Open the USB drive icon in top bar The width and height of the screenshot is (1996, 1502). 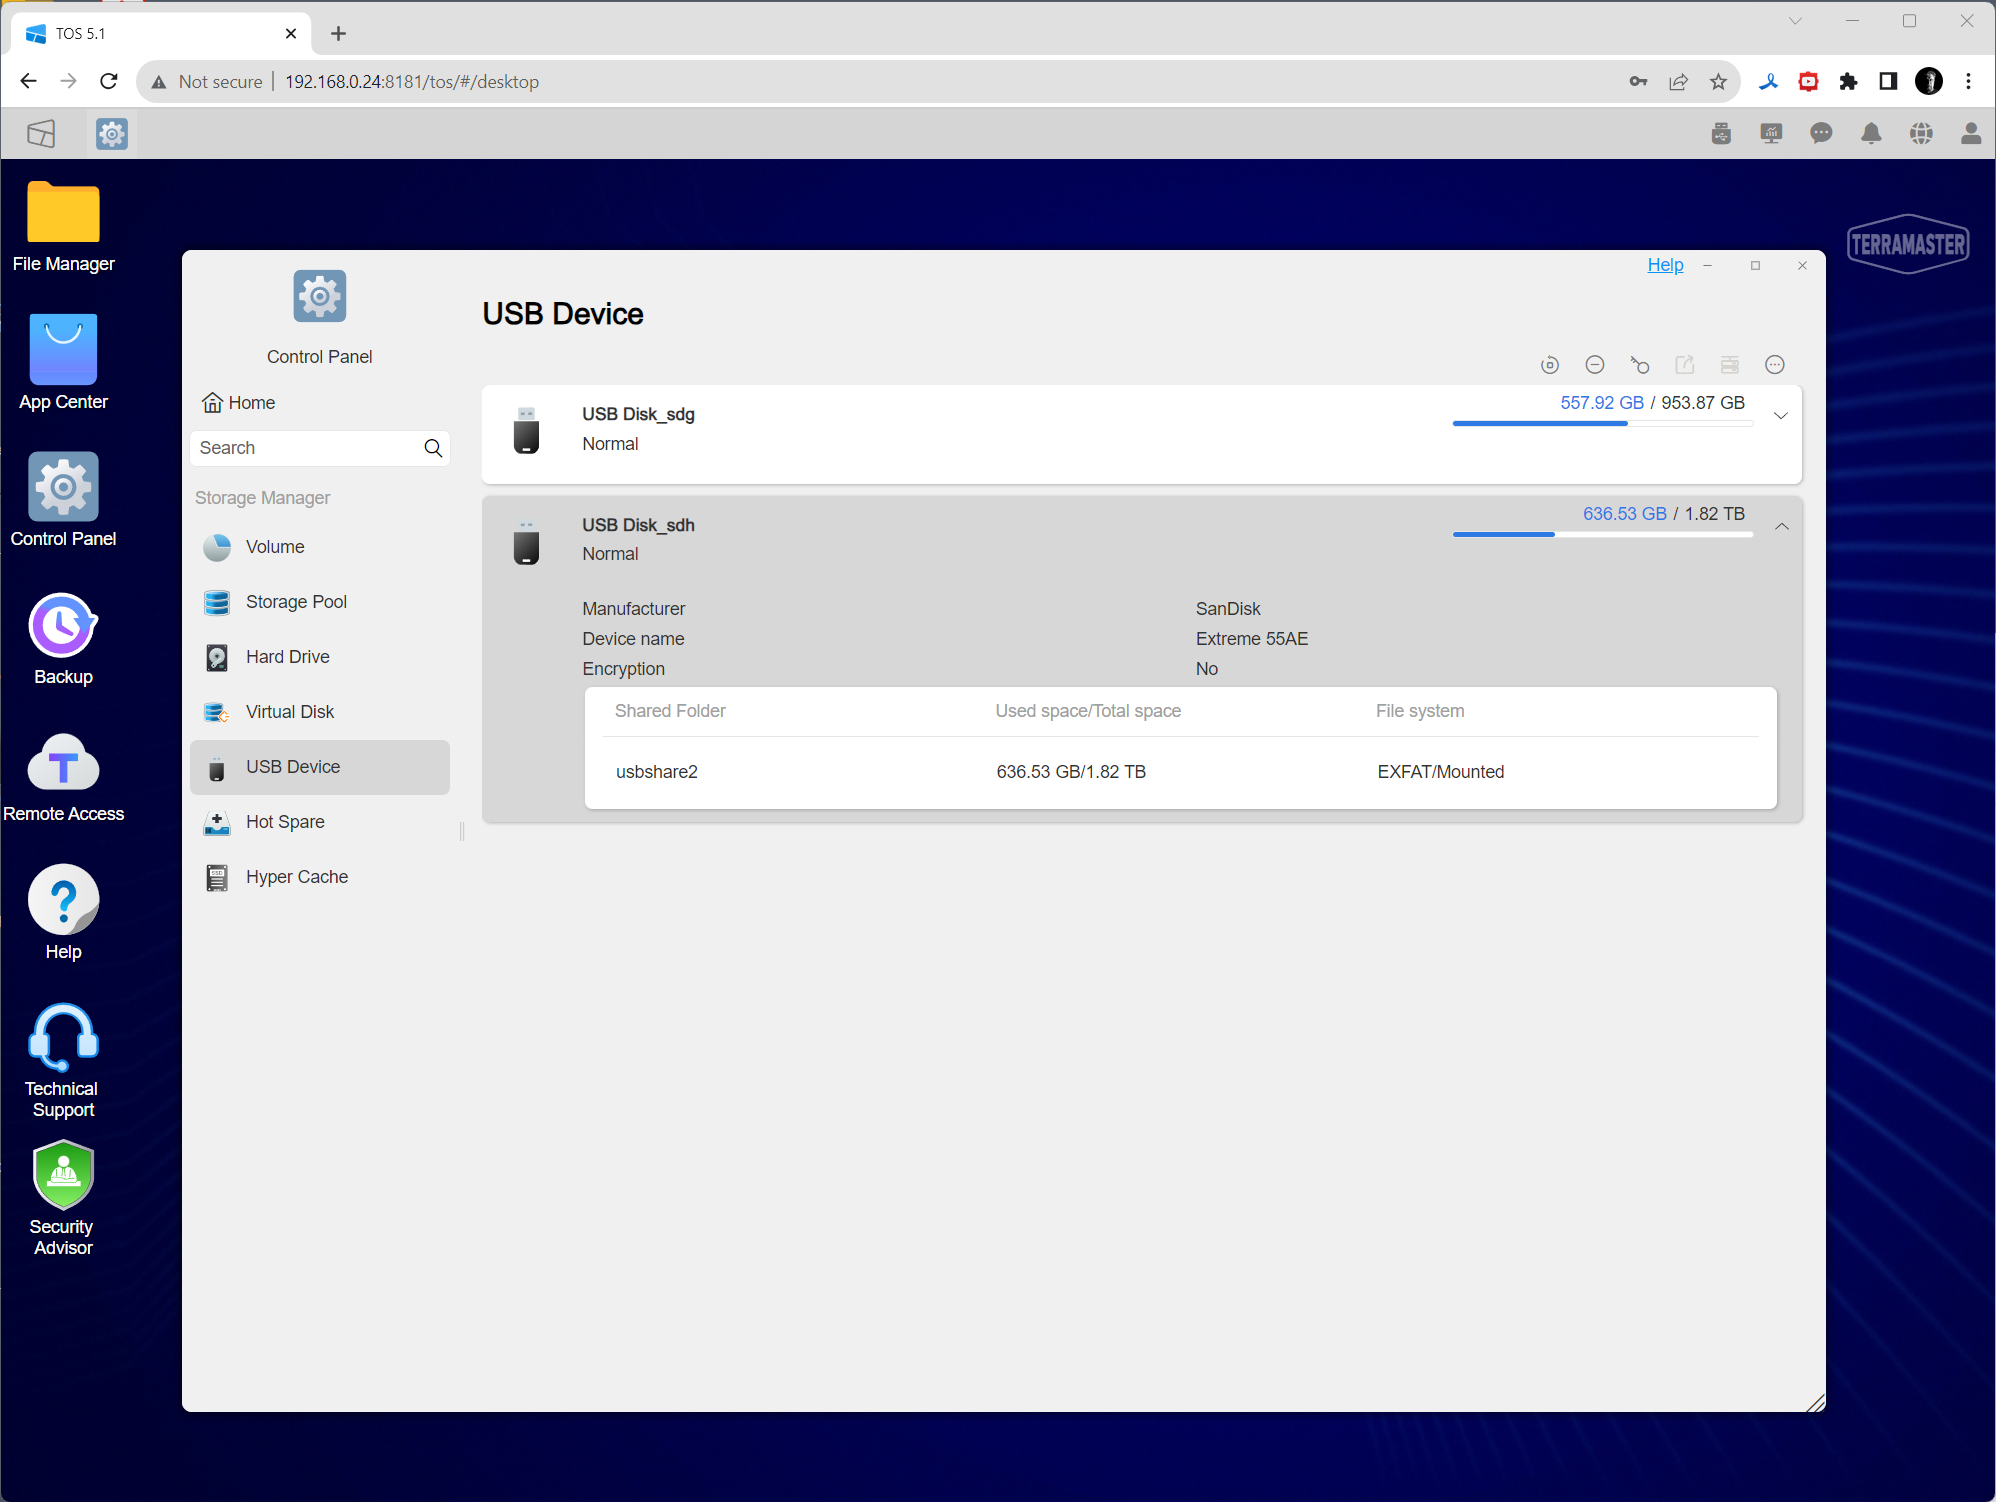(x=1720, y=134)
